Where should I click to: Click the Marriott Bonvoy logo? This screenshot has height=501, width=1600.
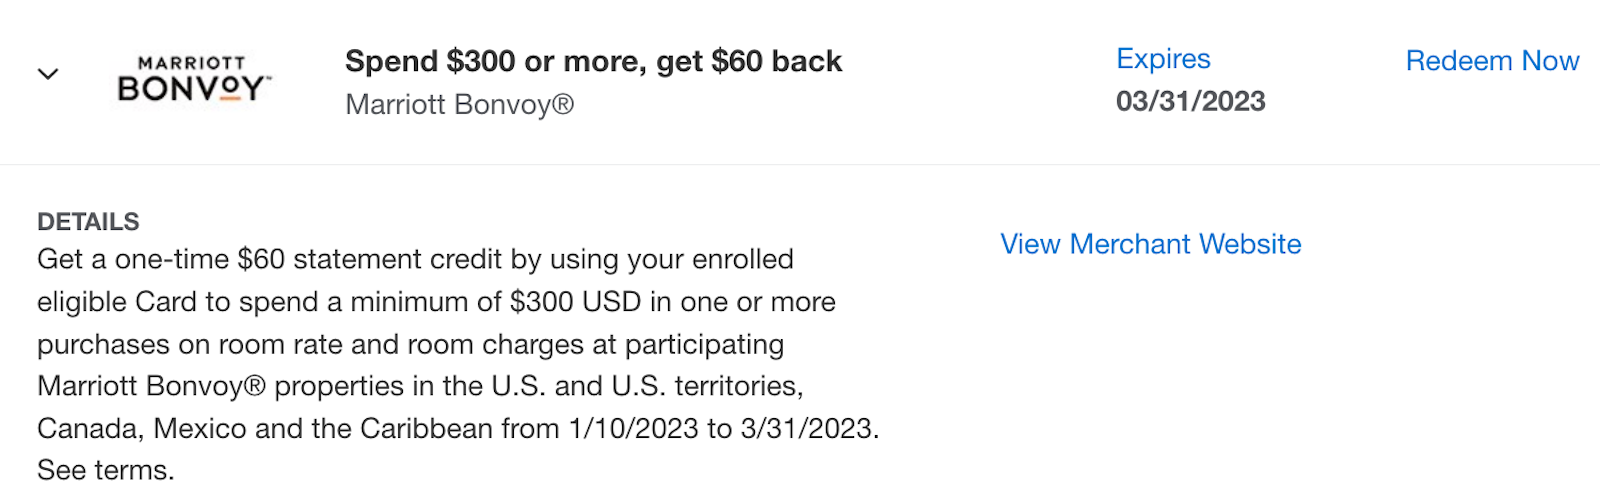pyautogui.click(x=194, y=79)
